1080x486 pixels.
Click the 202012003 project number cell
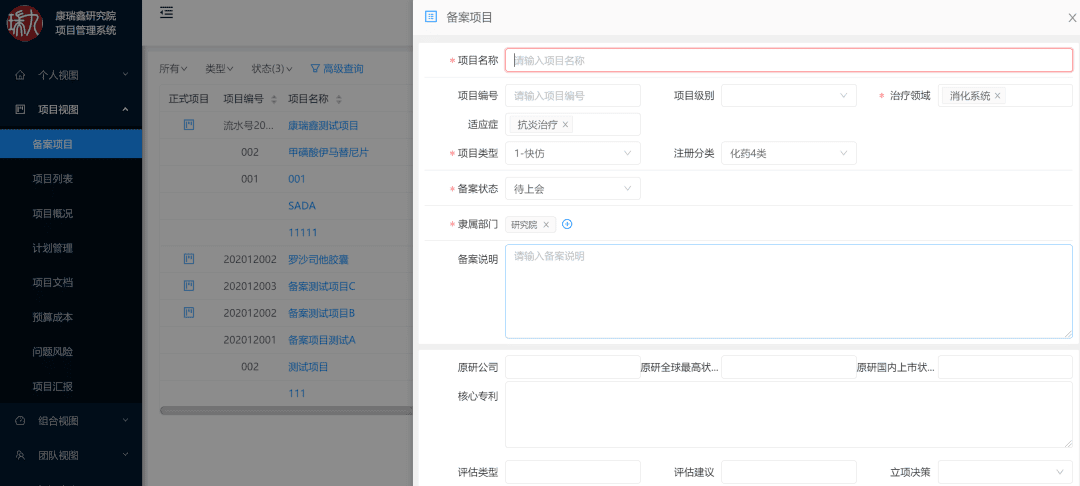tap(250, 286)
